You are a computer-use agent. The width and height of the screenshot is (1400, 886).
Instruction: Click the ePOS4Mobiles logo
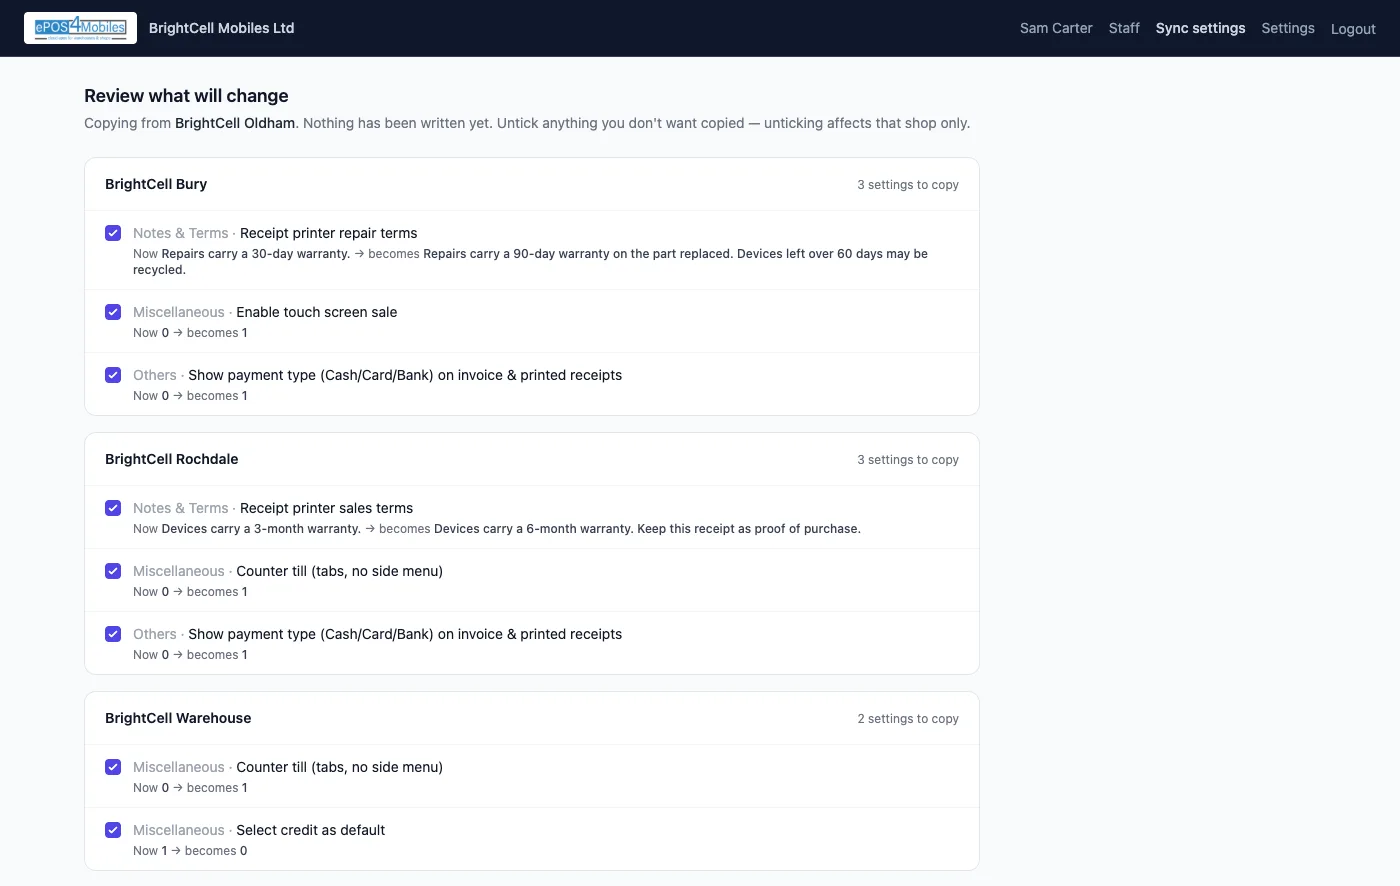point(80,28)
